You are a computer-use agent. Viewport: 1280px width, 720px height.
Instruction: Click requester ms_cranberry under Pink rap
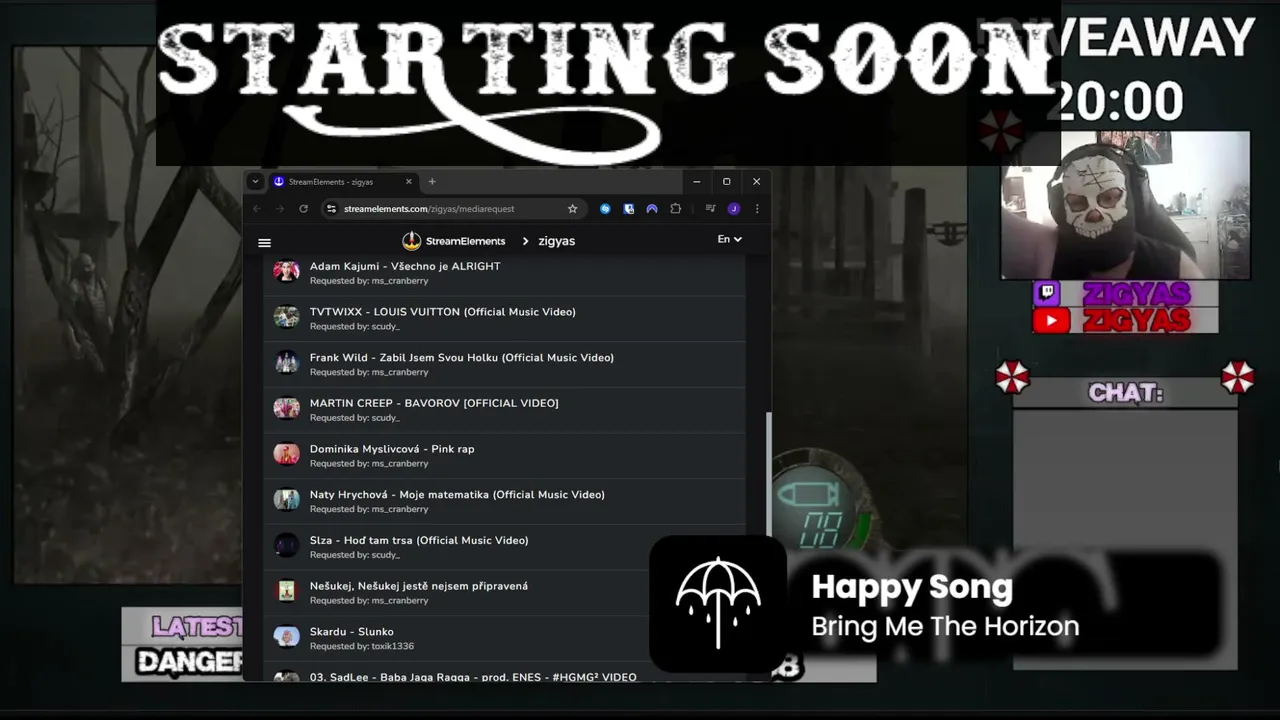[x=400, y=464]
